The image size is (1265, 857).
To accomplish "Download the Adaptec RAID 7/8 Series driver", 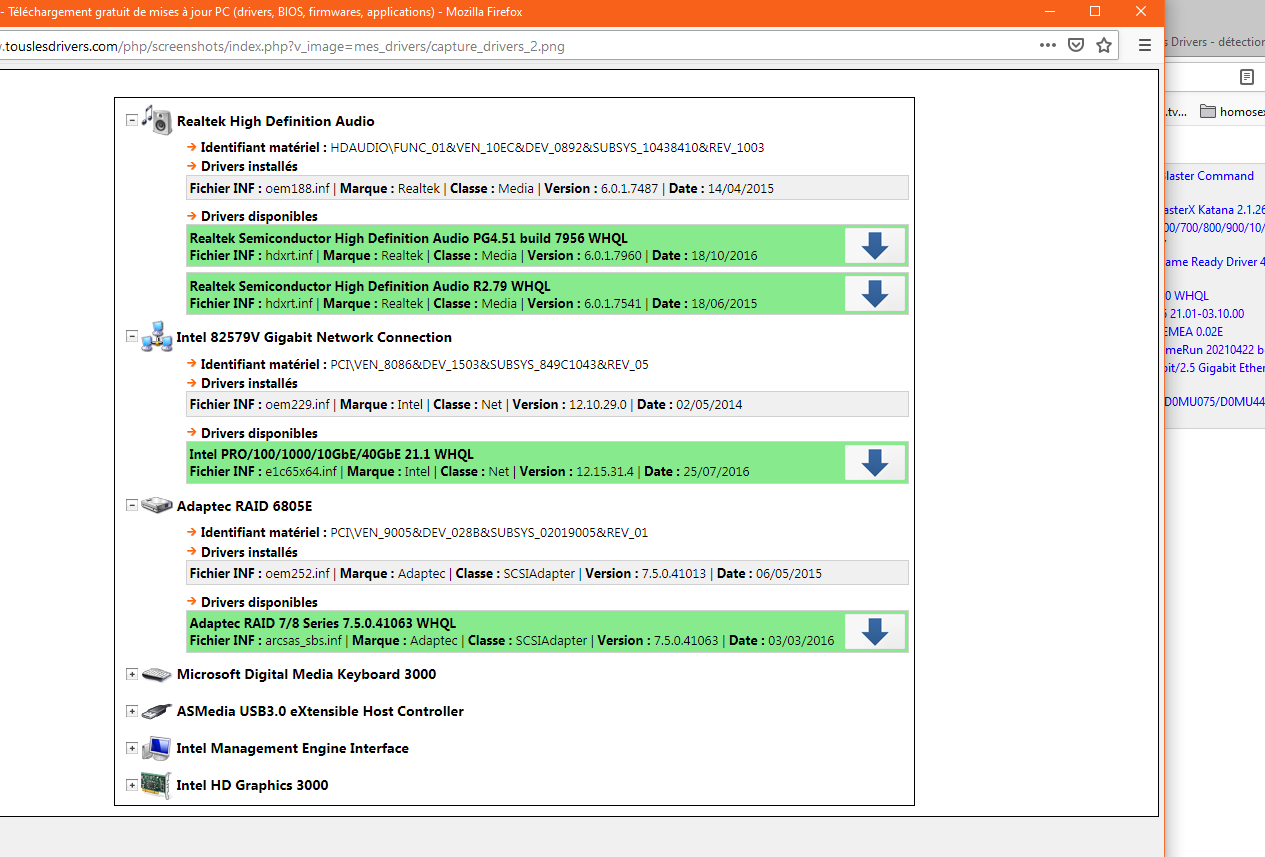I will pyautogui.click(x=875, y=631).
